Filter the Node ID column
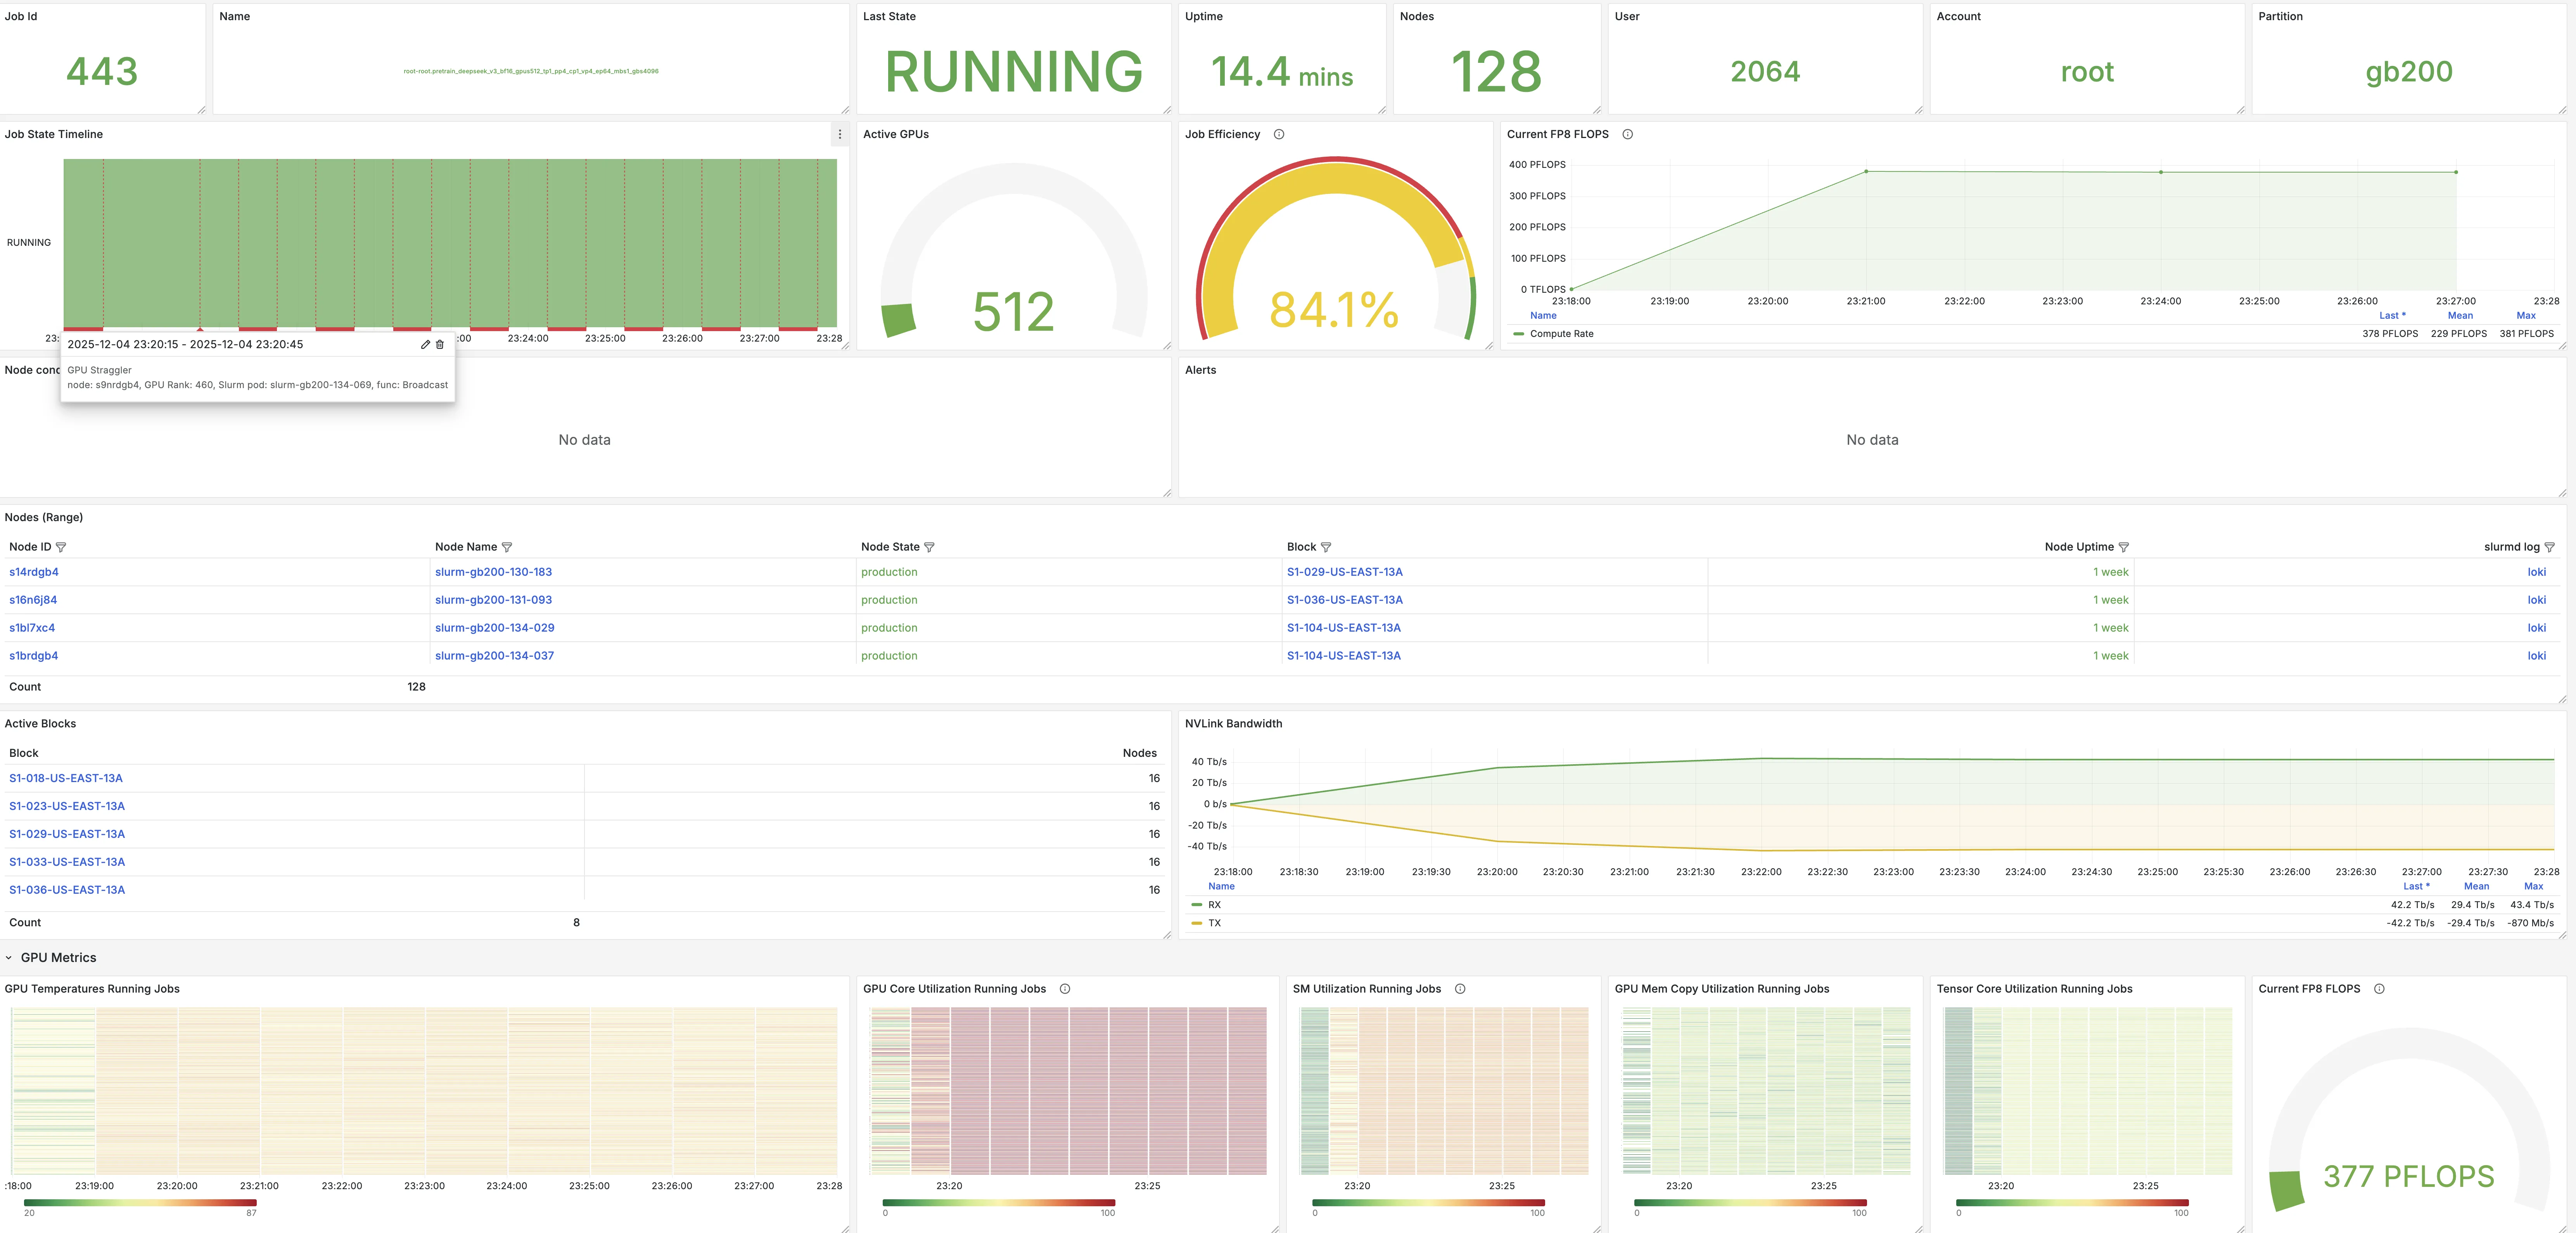Viewport: 2576px width, 1233px height. (x=61, y=547)
